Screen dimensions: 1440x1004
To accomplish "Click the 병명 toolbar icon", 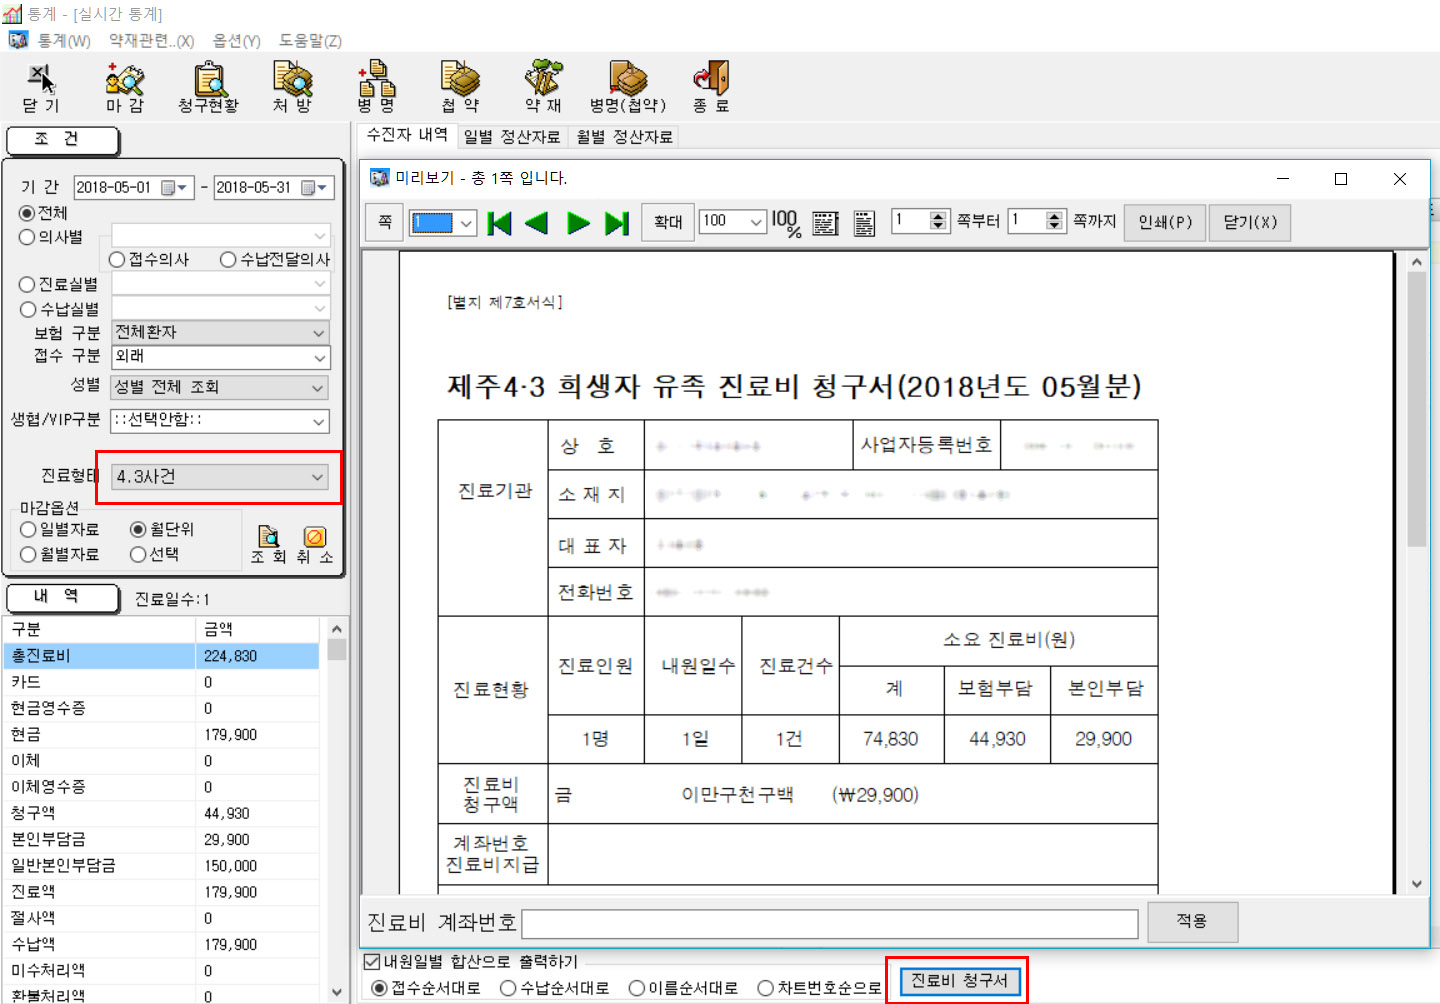I will point(376,86).
